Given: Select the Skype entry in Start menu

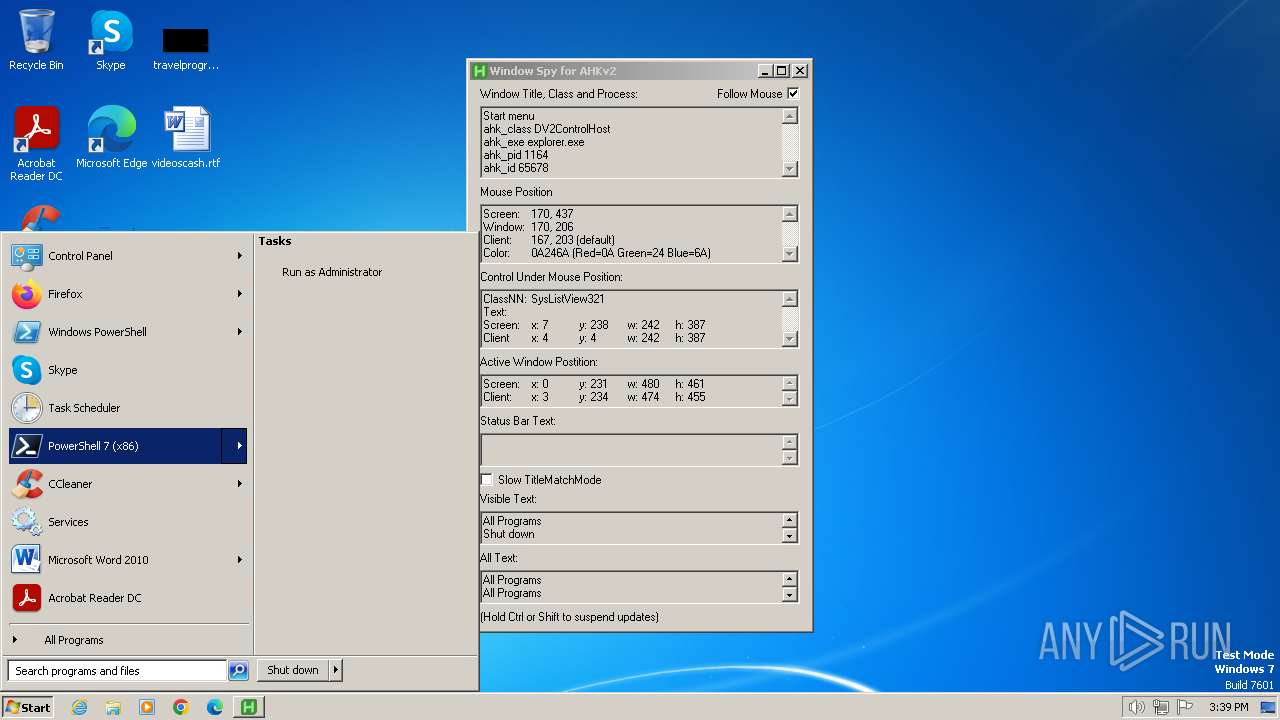Looking at the screenshot, I should pyautogui.click(x=128, y=370).
